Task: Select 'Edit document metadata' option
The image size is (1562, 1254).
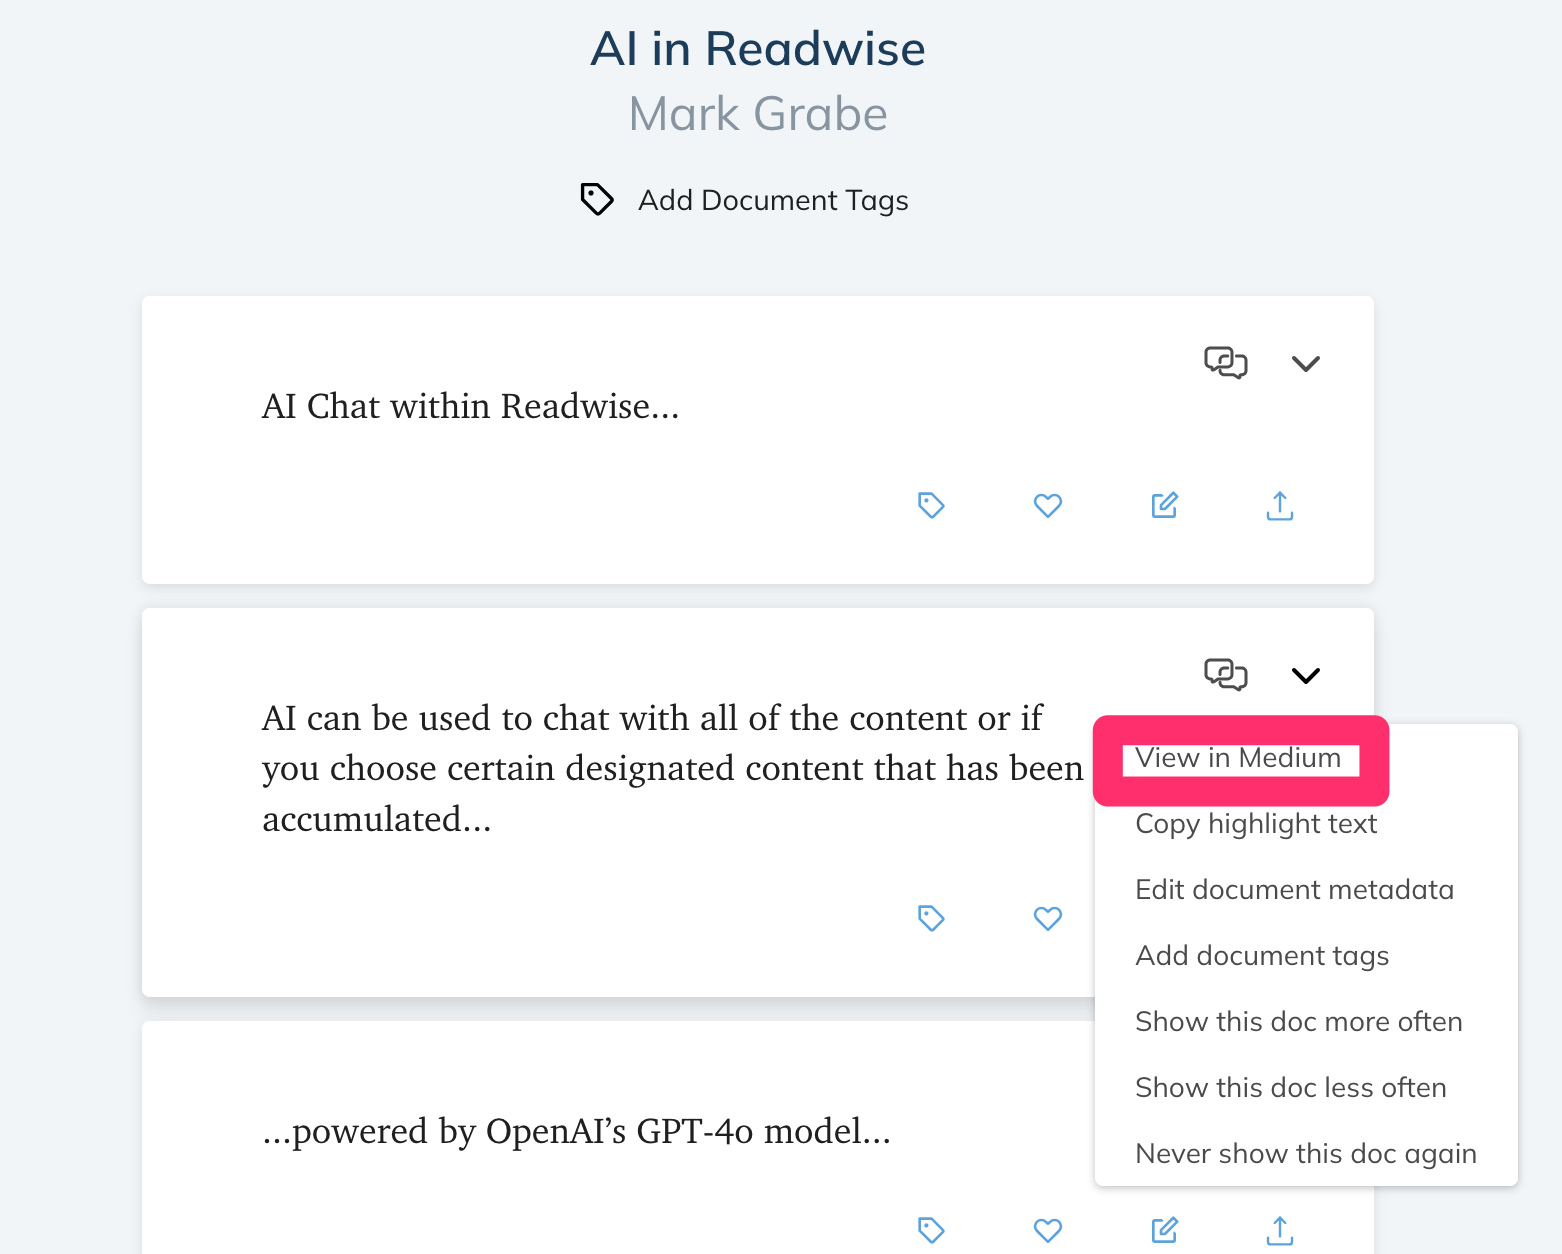Action: click(1294, 890)
